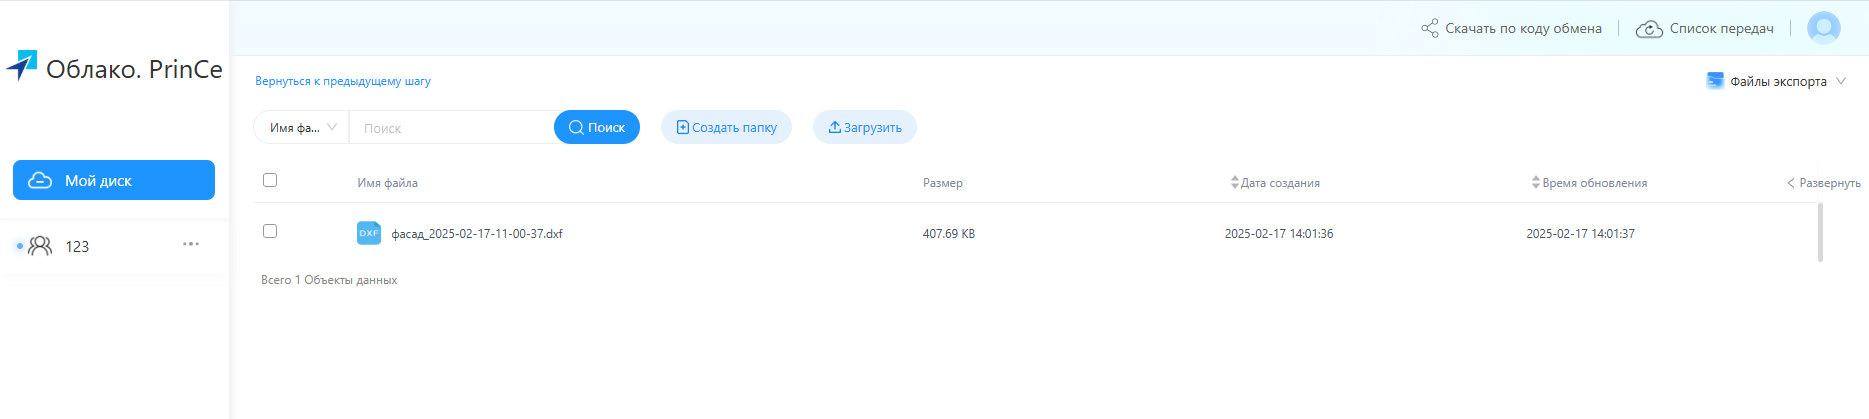Open the three-dots menu next to 123
Viewport: 1869px width, 419px height.
pyautogui.click(x=191, y=244)
